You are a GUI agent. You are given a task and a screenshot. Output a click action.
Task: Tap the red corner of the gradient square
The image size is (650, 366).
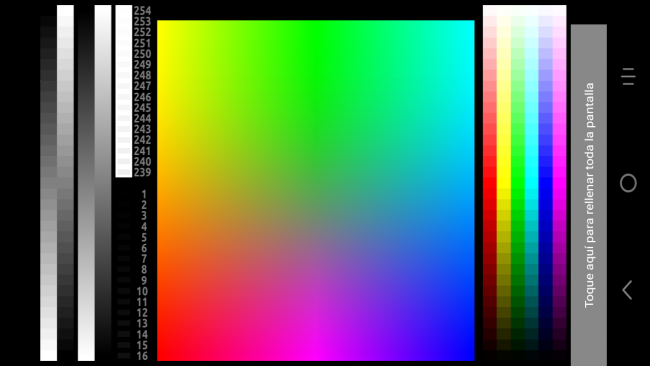tap(162, 356)
